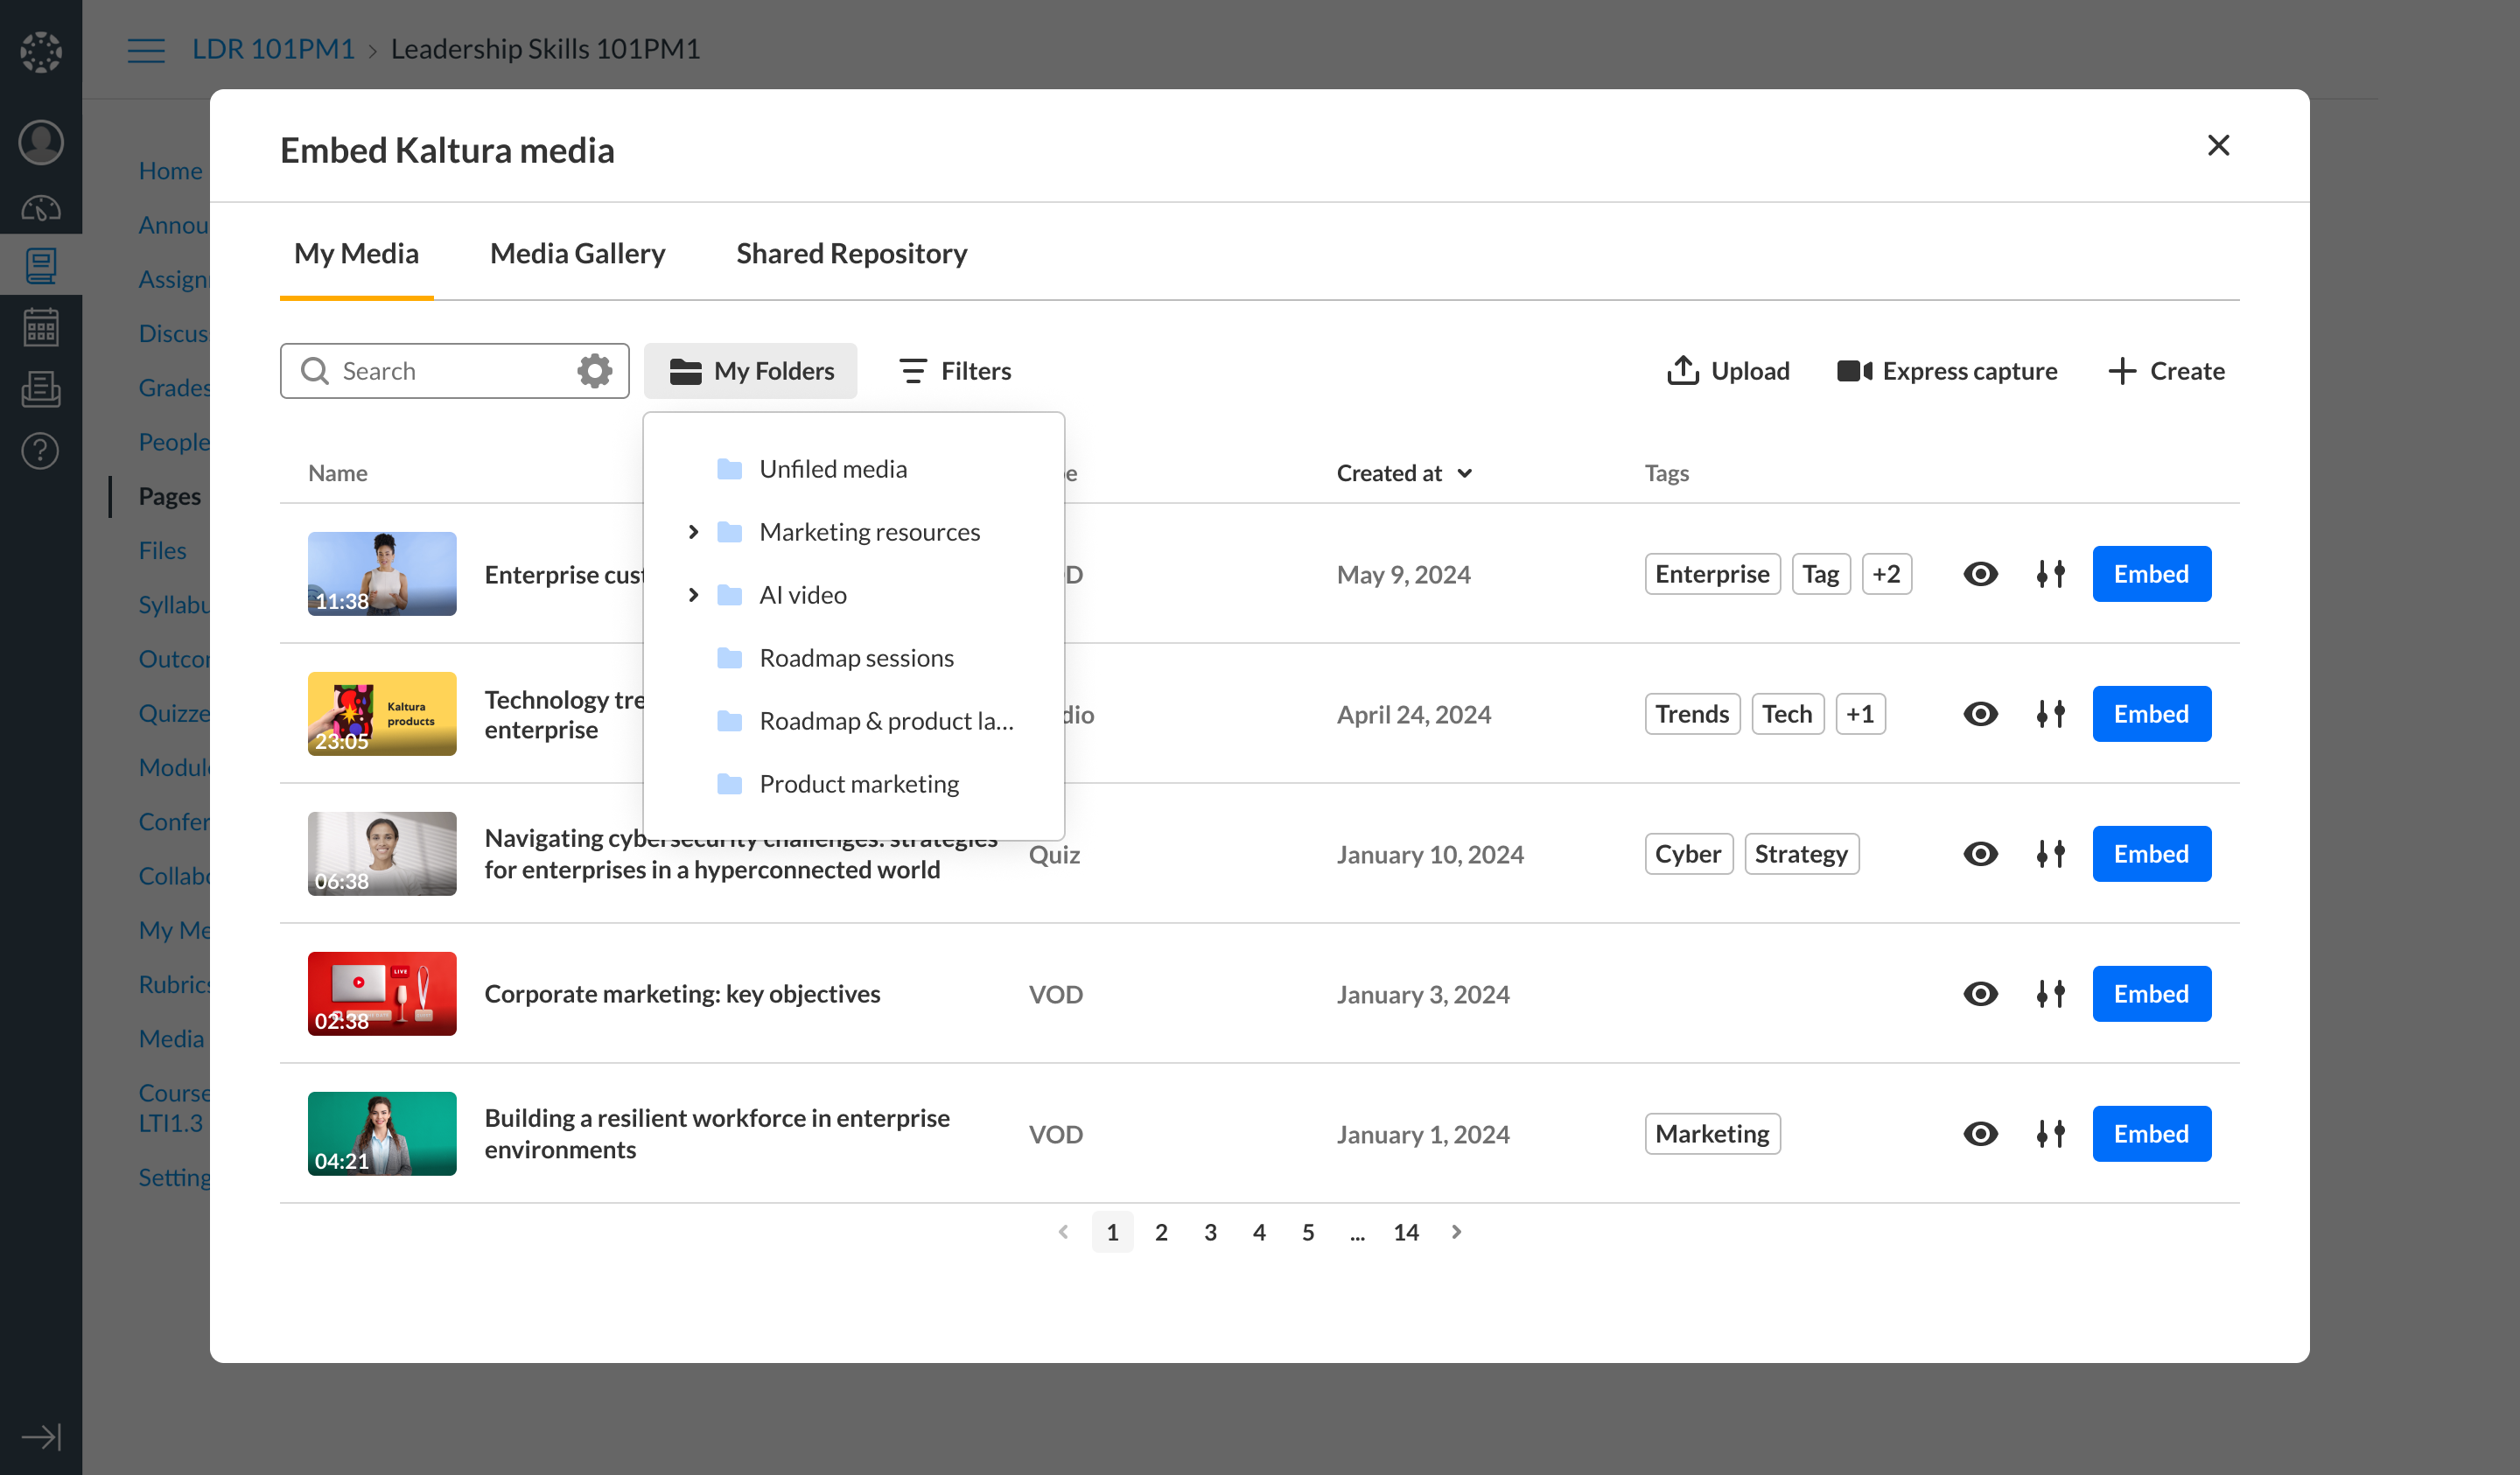2520x1475 pixels.
Task: Preview Building a resilient workforce video
Action: point(1980,1134)
